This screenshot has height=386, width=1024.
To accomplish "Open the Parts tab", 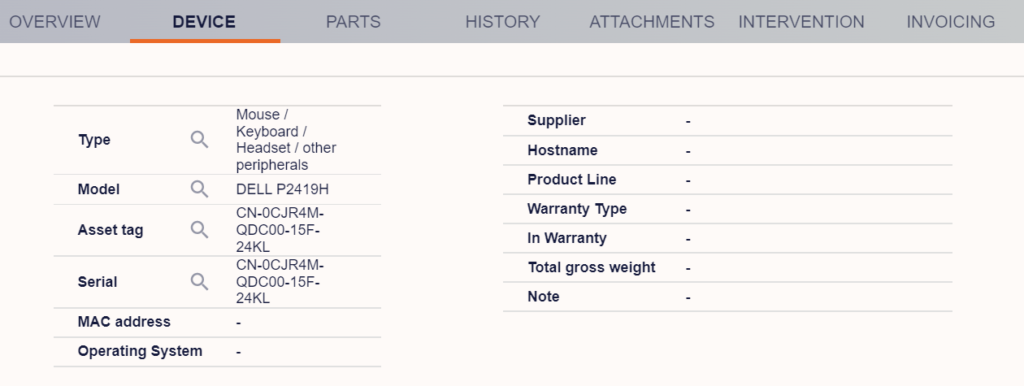I will [353, 22].
